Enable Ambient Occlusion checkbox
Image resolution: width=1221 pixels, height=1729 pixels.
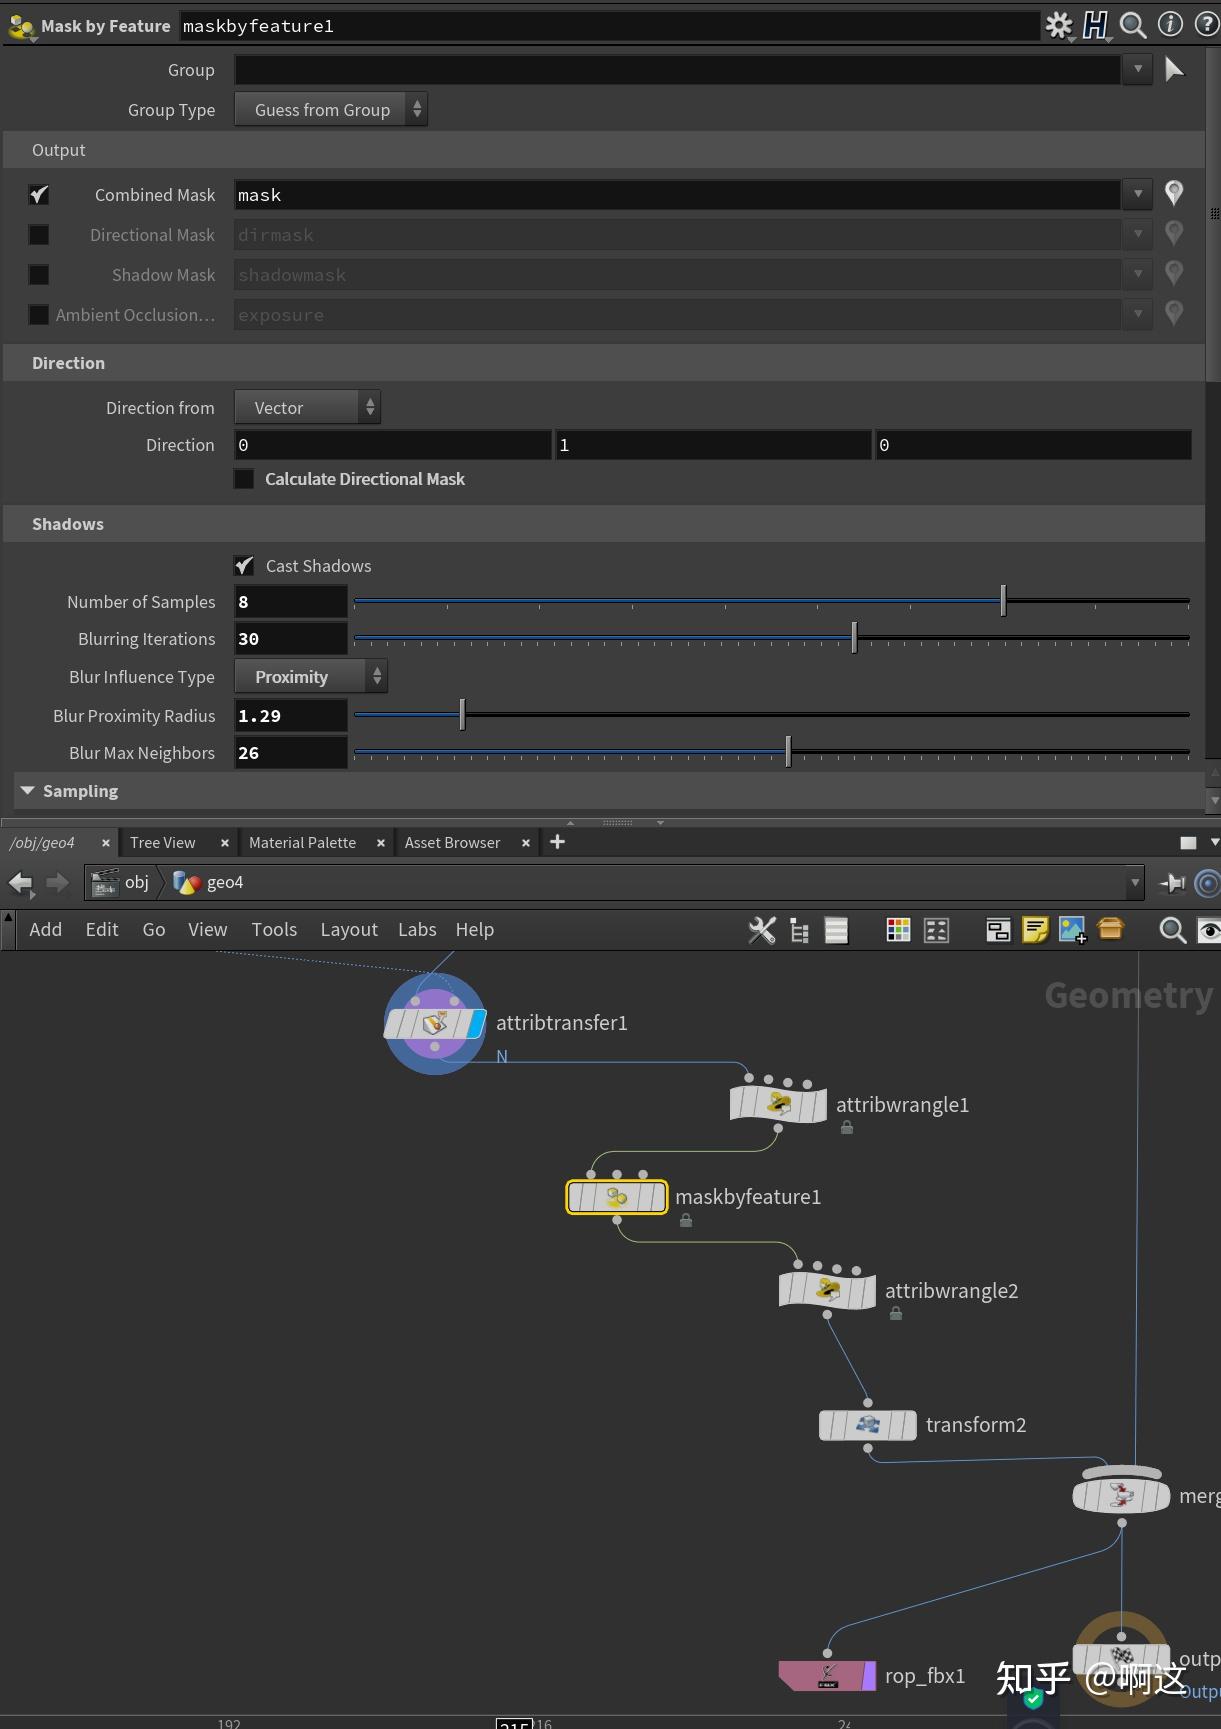click(x=39, y=315)
